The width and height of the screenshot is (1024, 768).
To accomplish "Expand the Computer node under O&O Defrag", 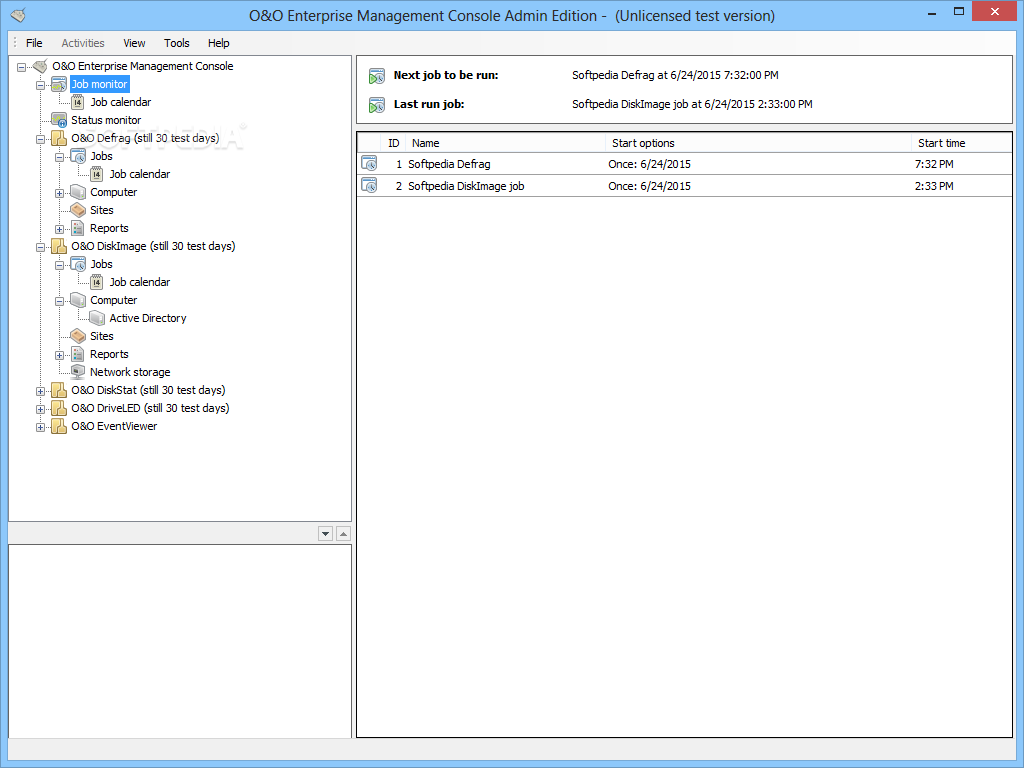I will pos(59,193).
